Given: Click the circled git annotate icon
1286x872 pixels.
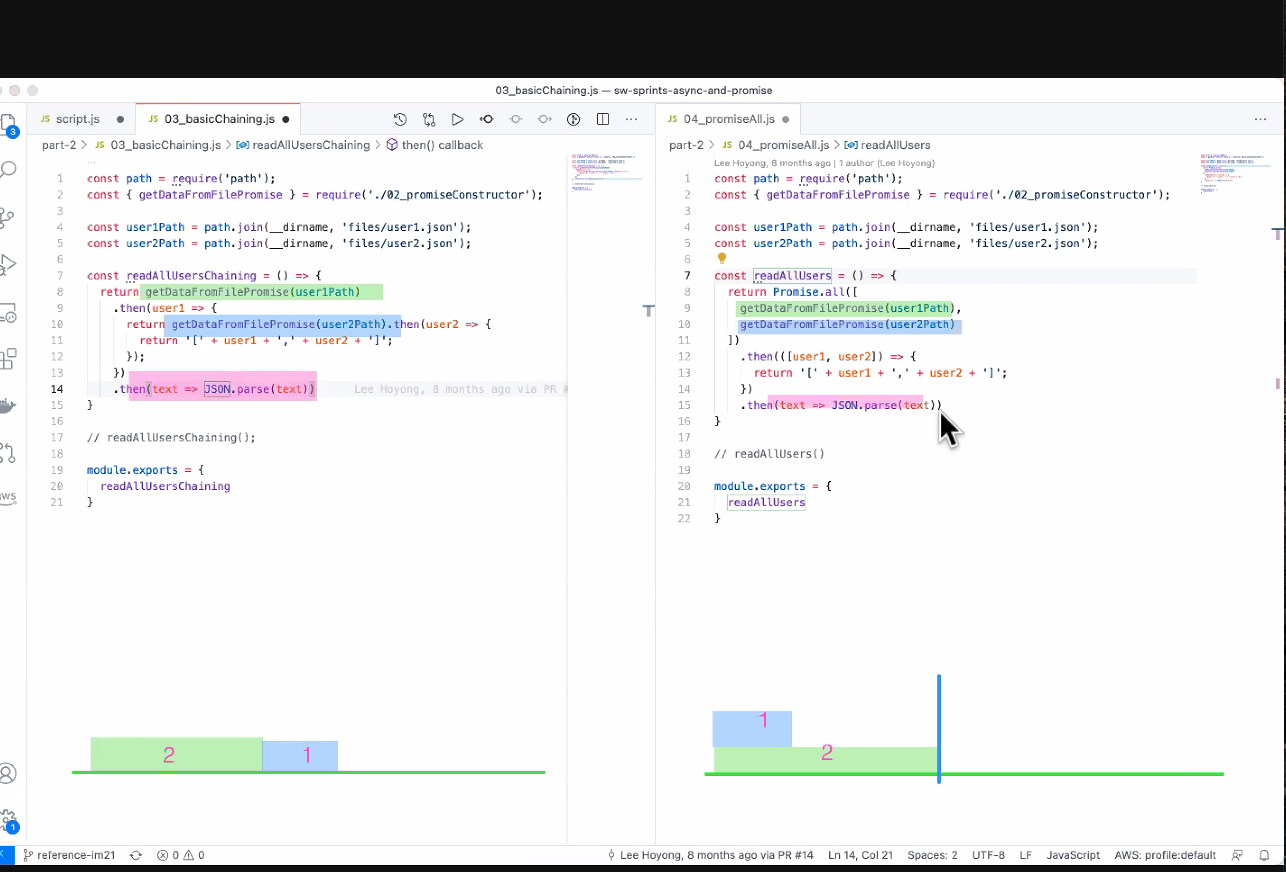Looking at the screenshot, I should [x=574, y=119].
